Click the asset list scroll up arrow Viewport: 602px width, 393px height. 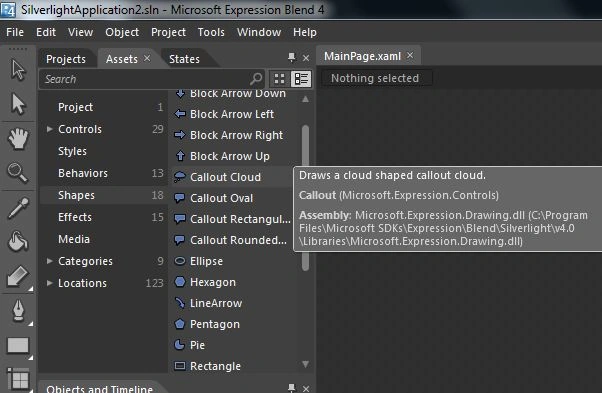click(306, 99)
